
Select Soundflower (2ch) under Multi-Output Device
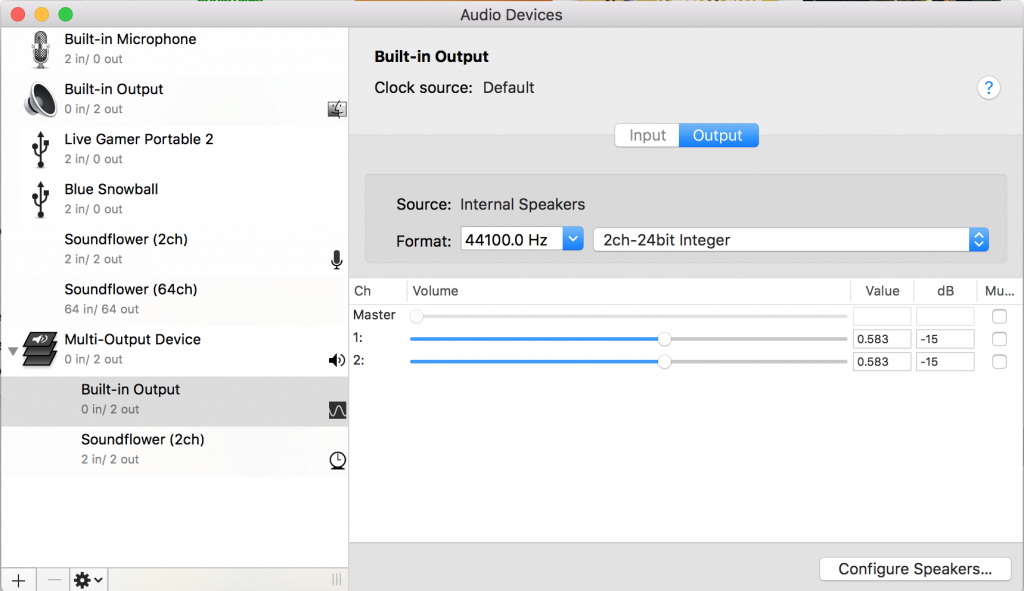[174, 450]
